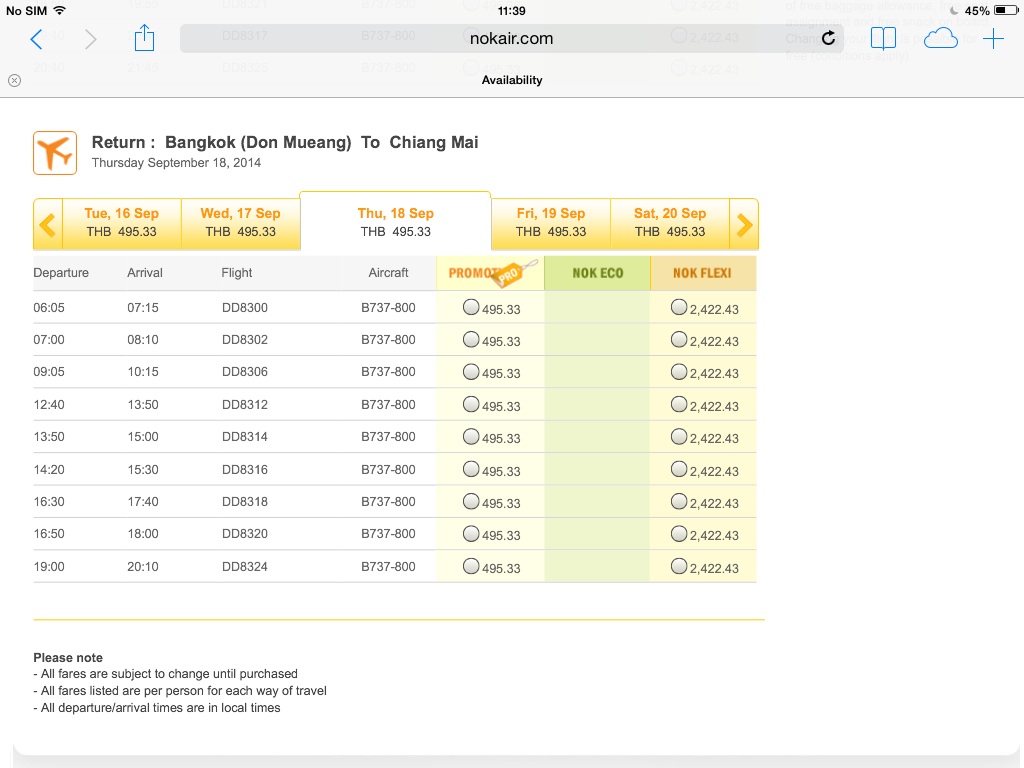
Task: Select Promo fare for flight DD8320
Action: point(471,534)
